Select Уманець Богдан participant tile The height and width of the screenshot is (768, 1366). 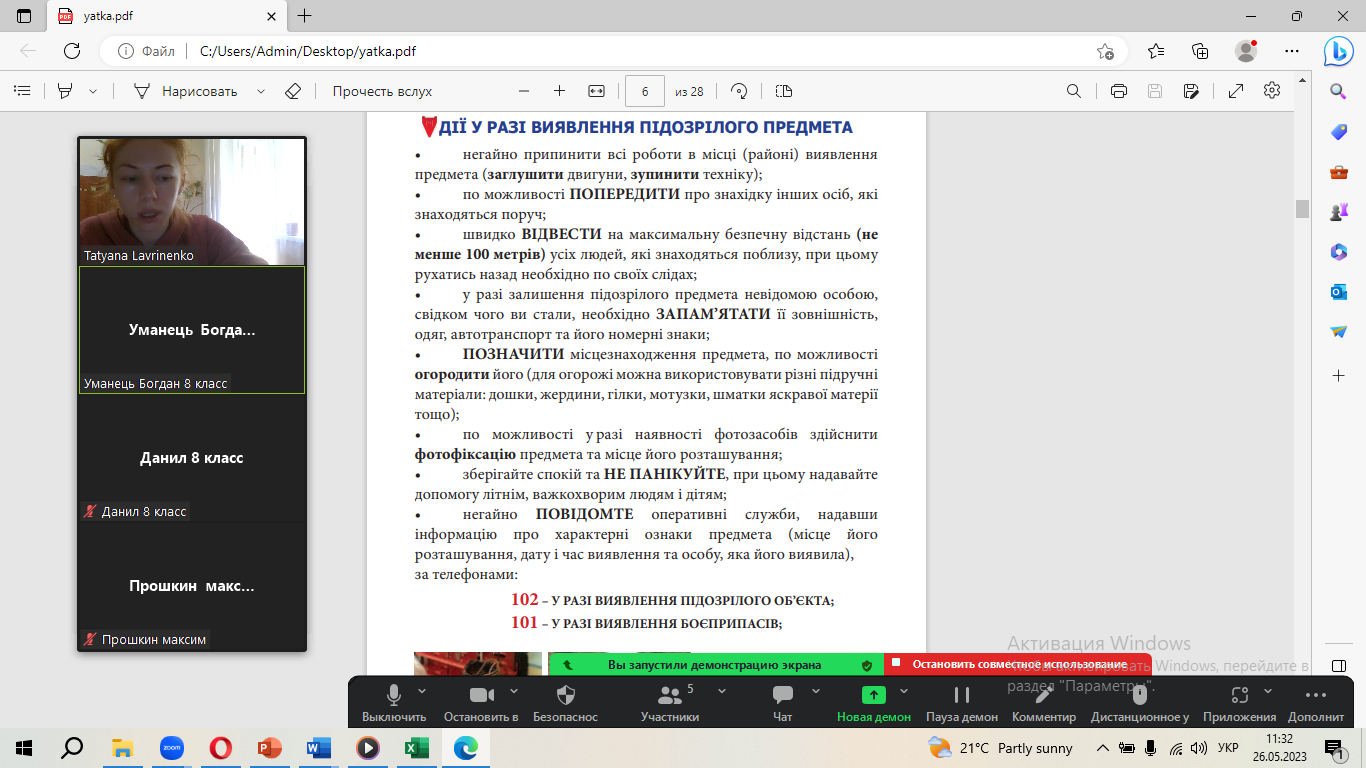pyautogui.click(x=192, y=330)
